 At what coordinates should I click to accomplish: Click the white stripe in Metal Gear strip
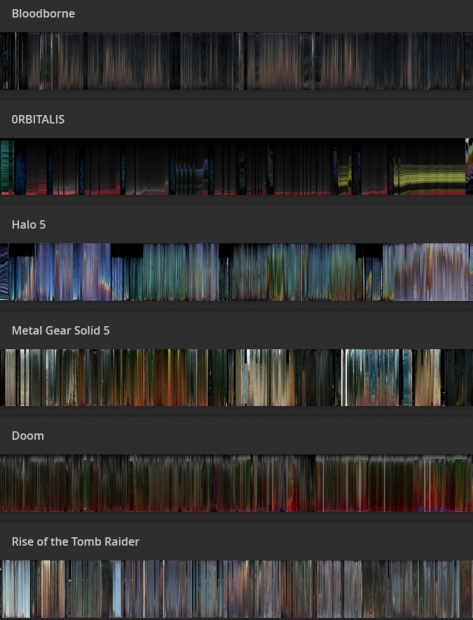click(343, 378)
